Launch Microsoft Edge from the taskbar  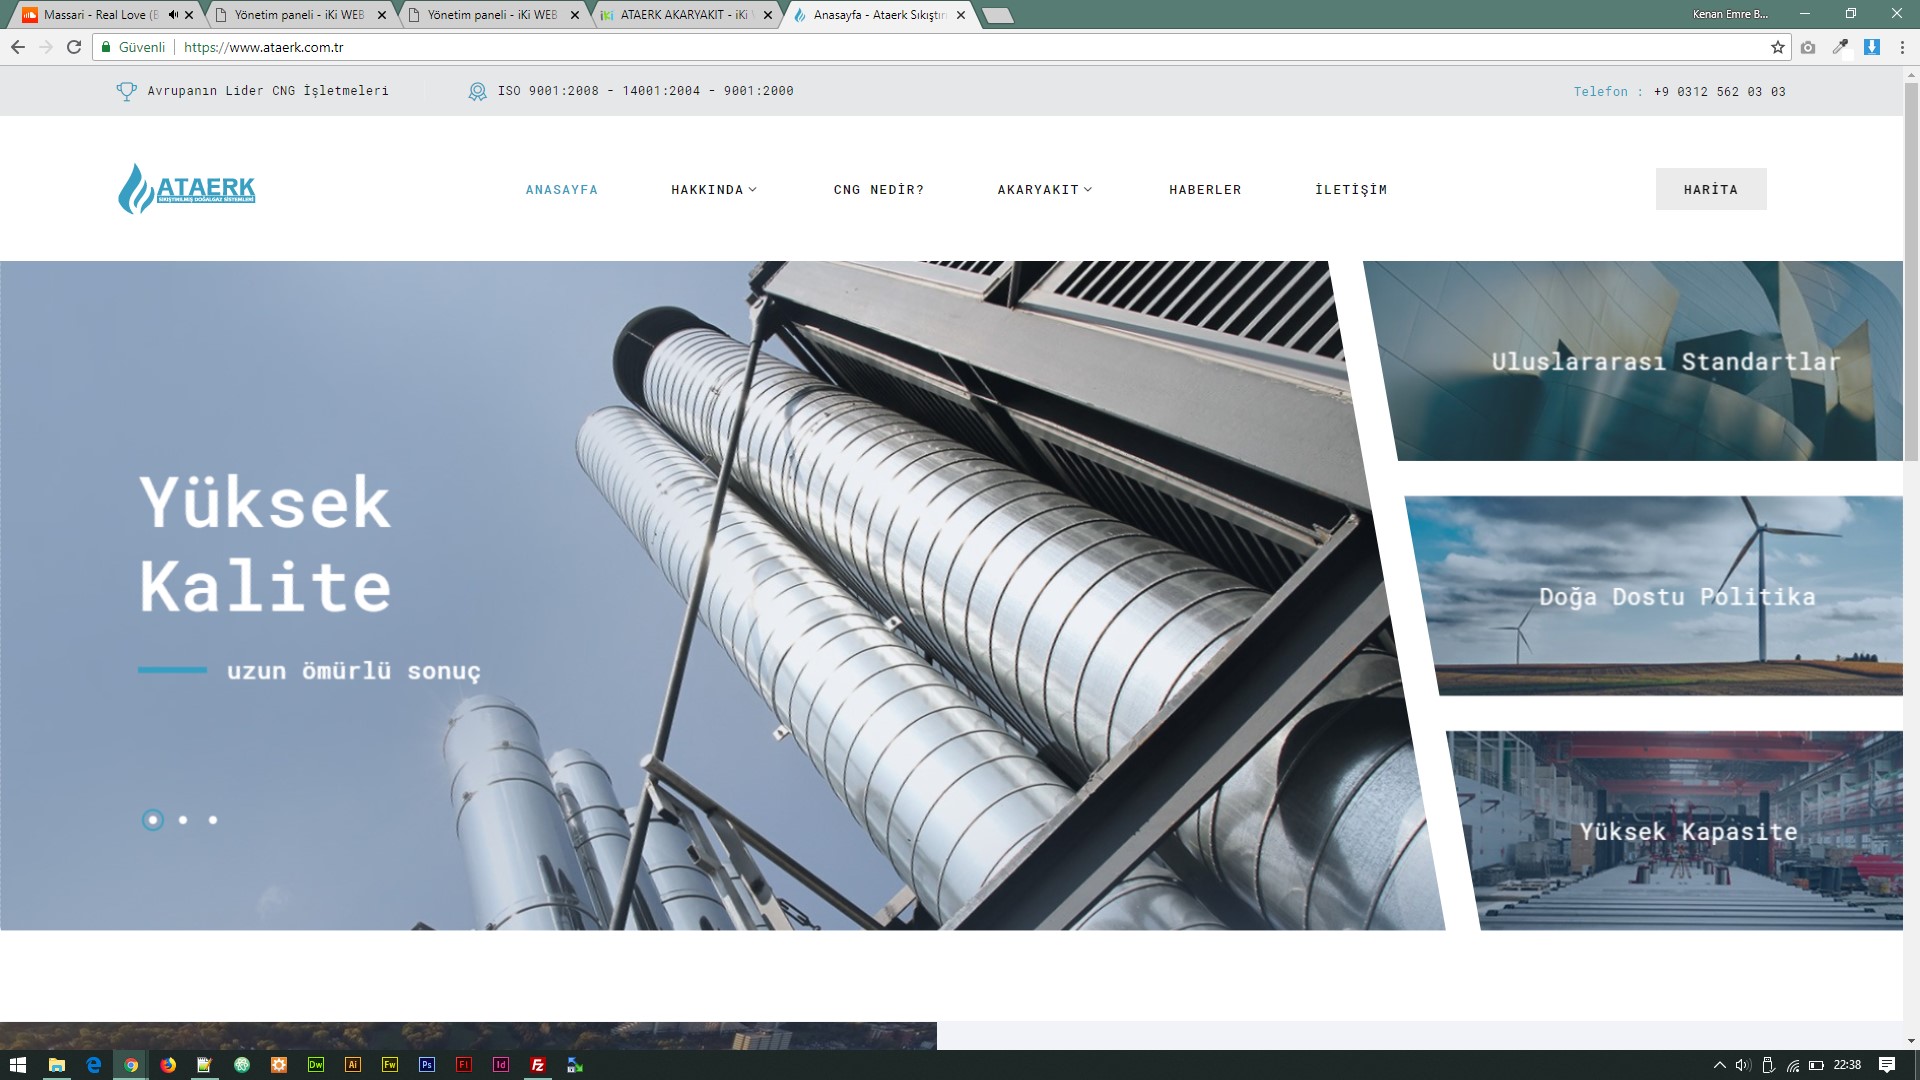point(94,1065)
